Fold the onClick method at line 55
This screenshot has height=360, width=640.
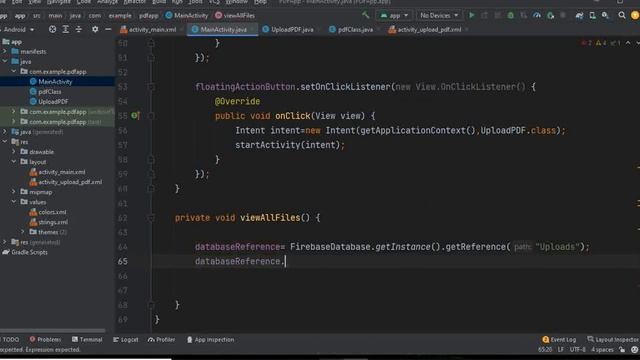pyautogui.click(x=151, y=116)
